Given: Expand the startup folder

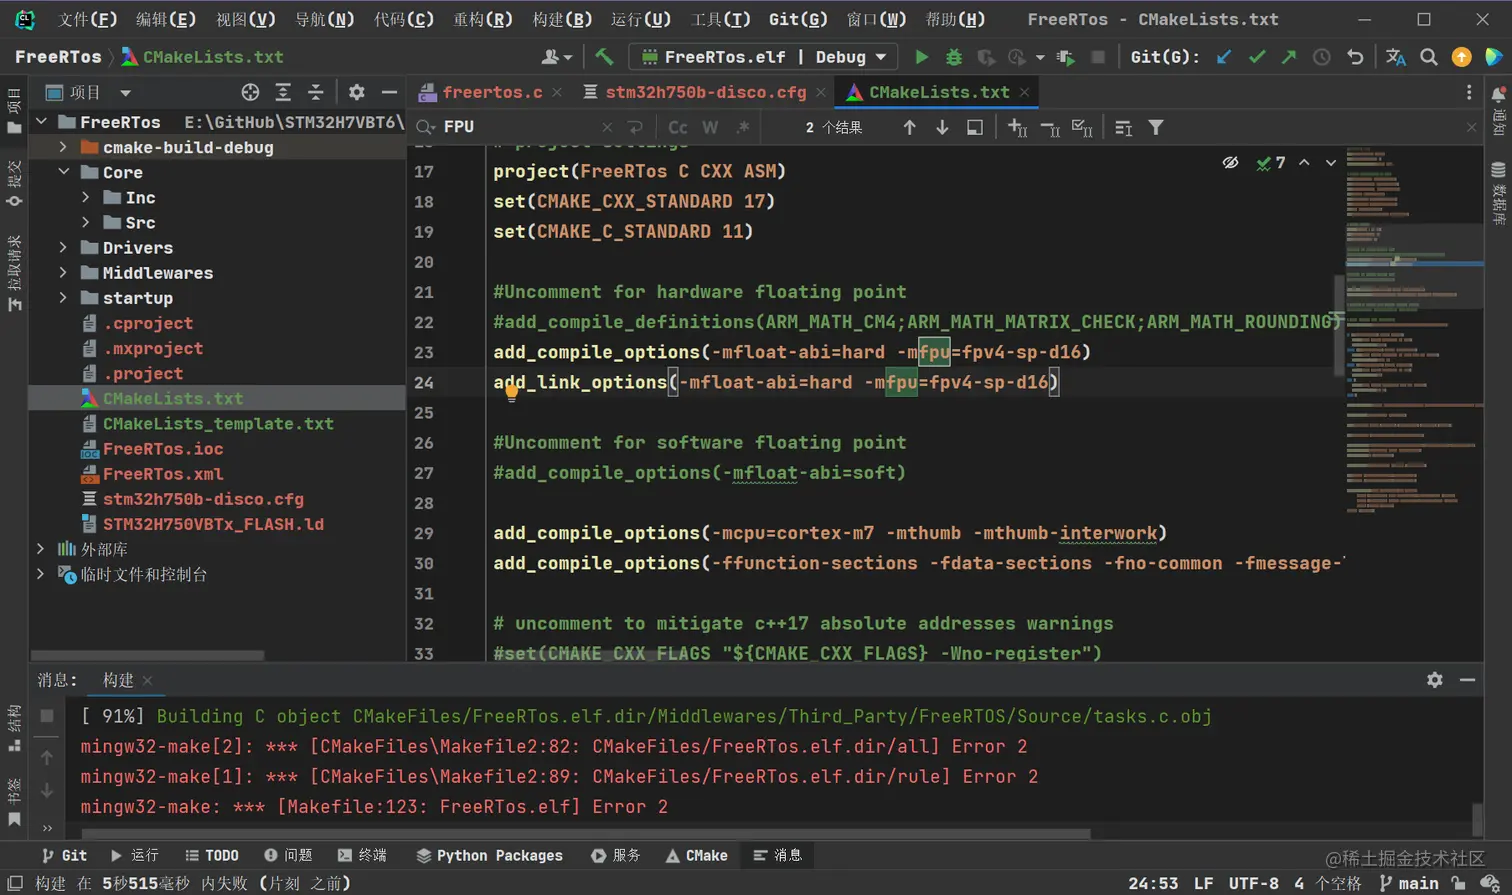Looking at the screenshot, I should [63, 297].
